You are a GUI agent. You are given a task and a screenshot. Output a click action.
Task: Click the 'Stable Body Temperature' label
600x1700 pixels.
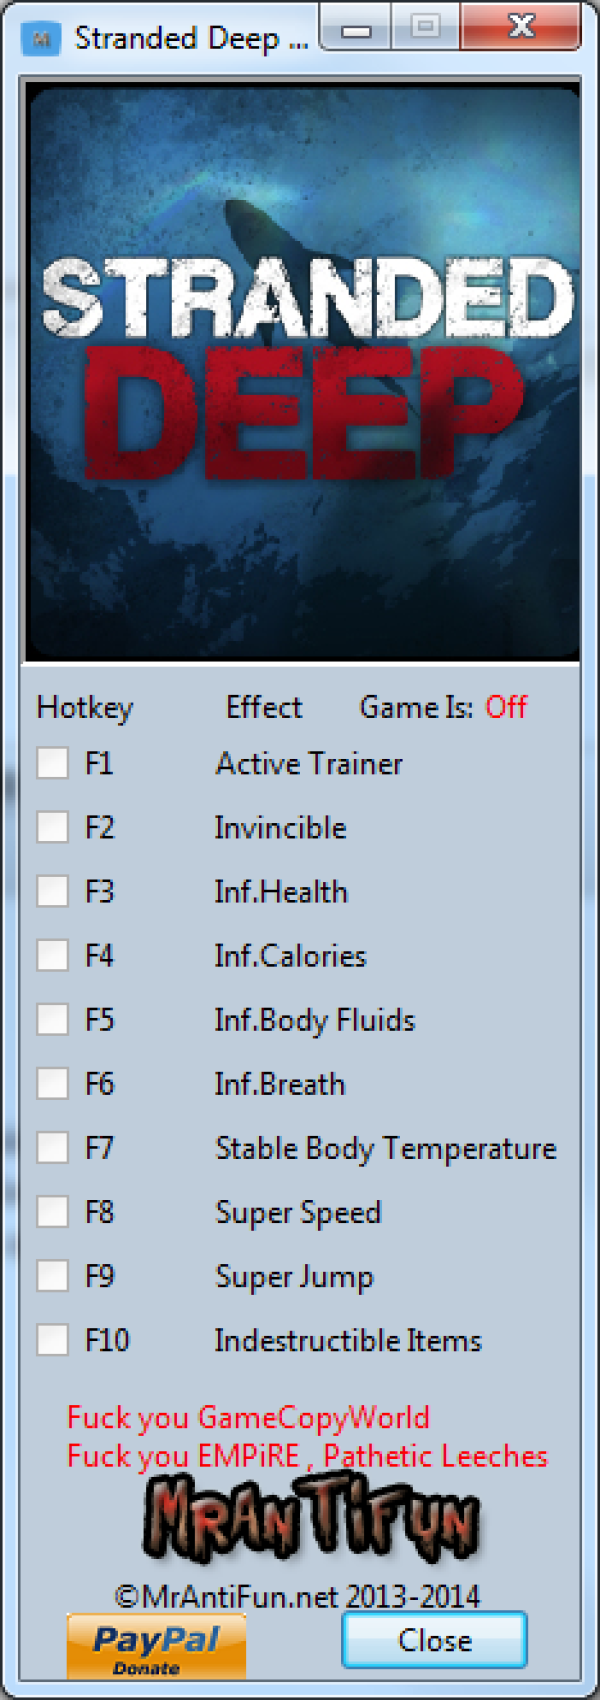click(386, 1148)
